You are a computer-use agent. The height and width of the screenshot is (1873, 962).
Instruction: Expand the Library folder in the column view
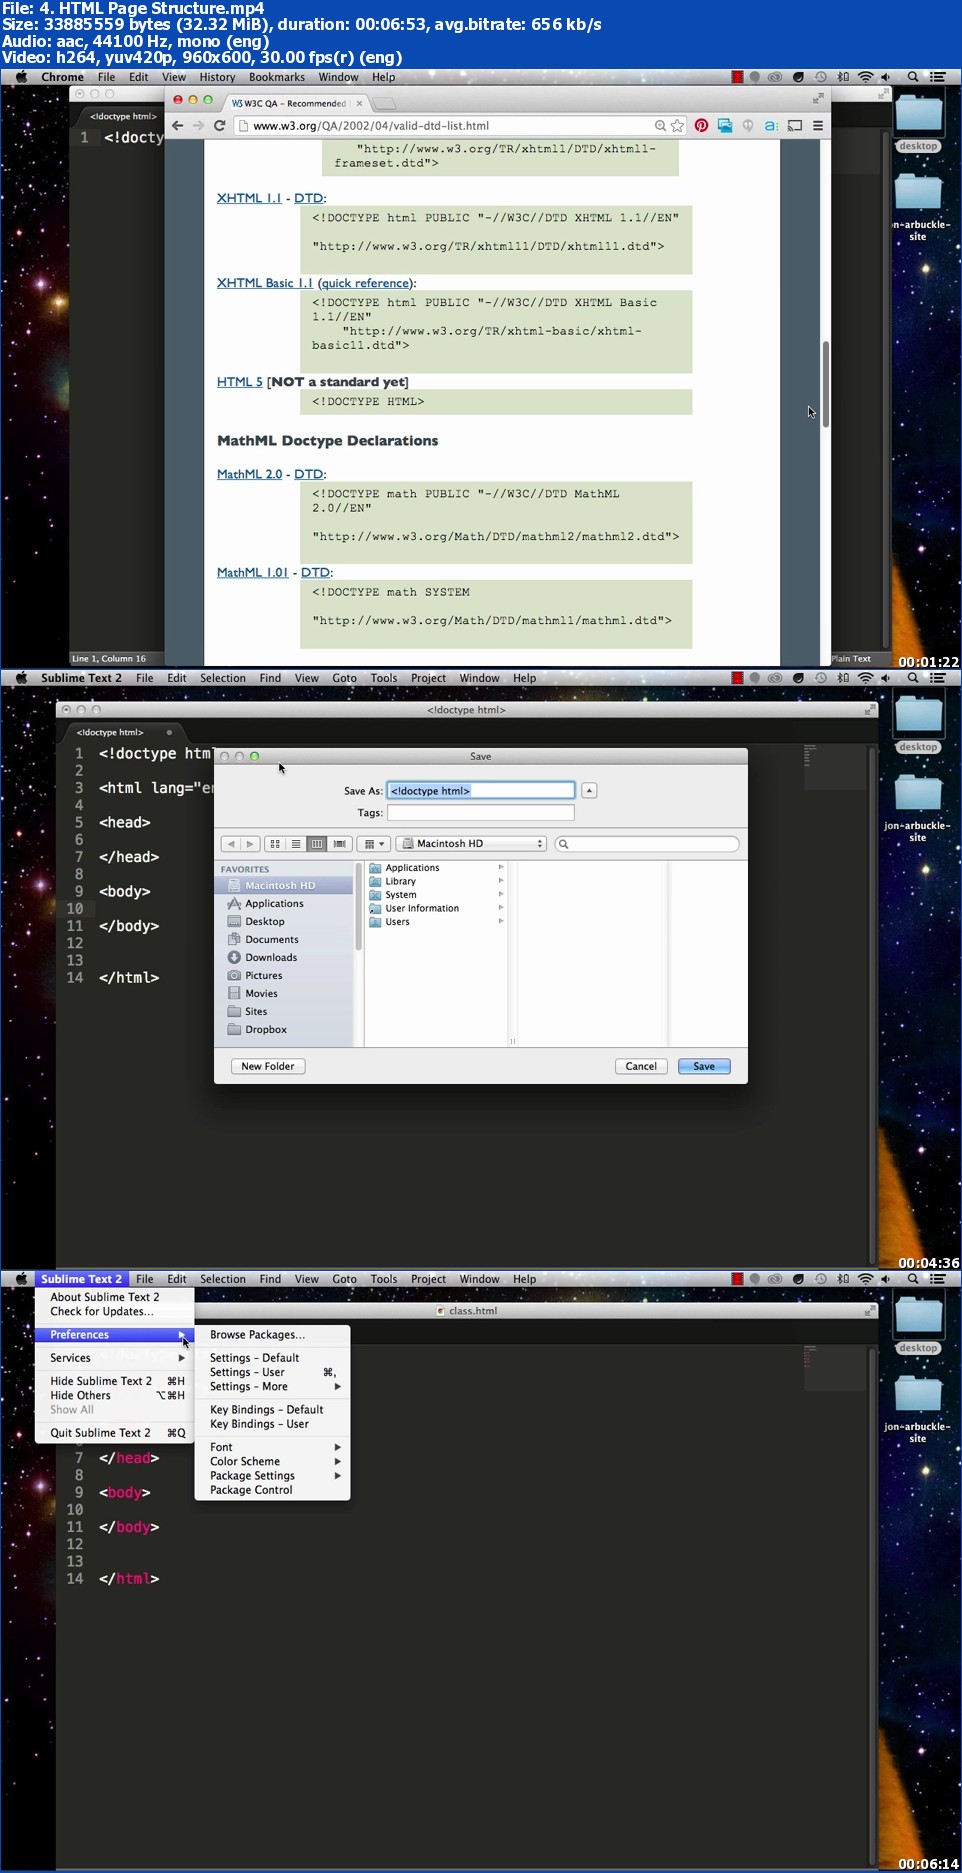pos(500,881)
